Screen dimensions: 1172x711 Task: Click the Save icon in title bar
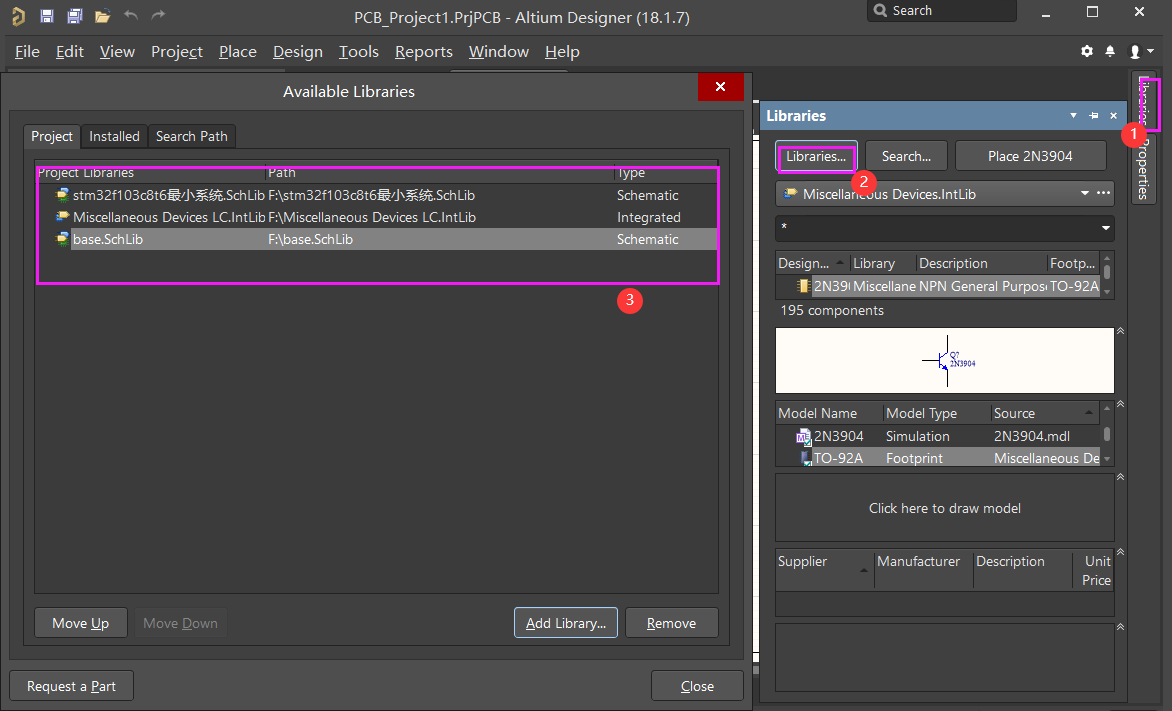coord(47,16)
